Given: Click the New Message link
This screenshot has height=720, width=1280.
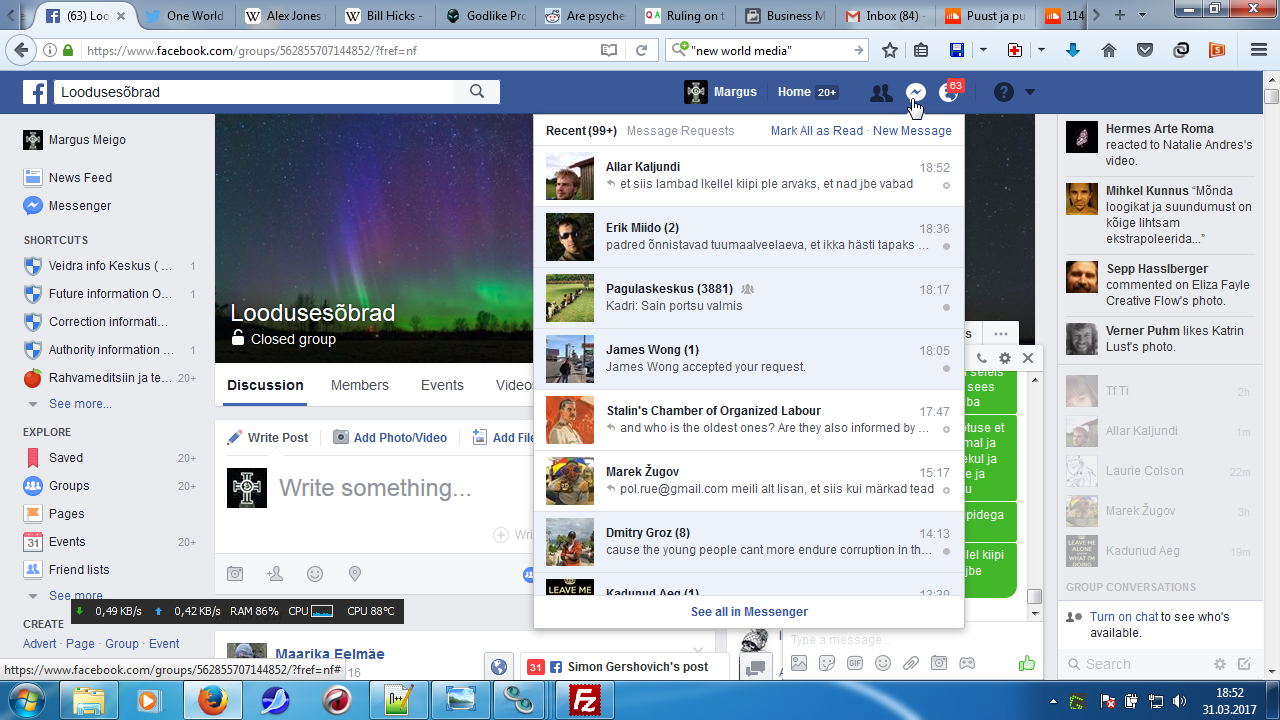Looking at the screenshot, I should (x=912, y=131).
